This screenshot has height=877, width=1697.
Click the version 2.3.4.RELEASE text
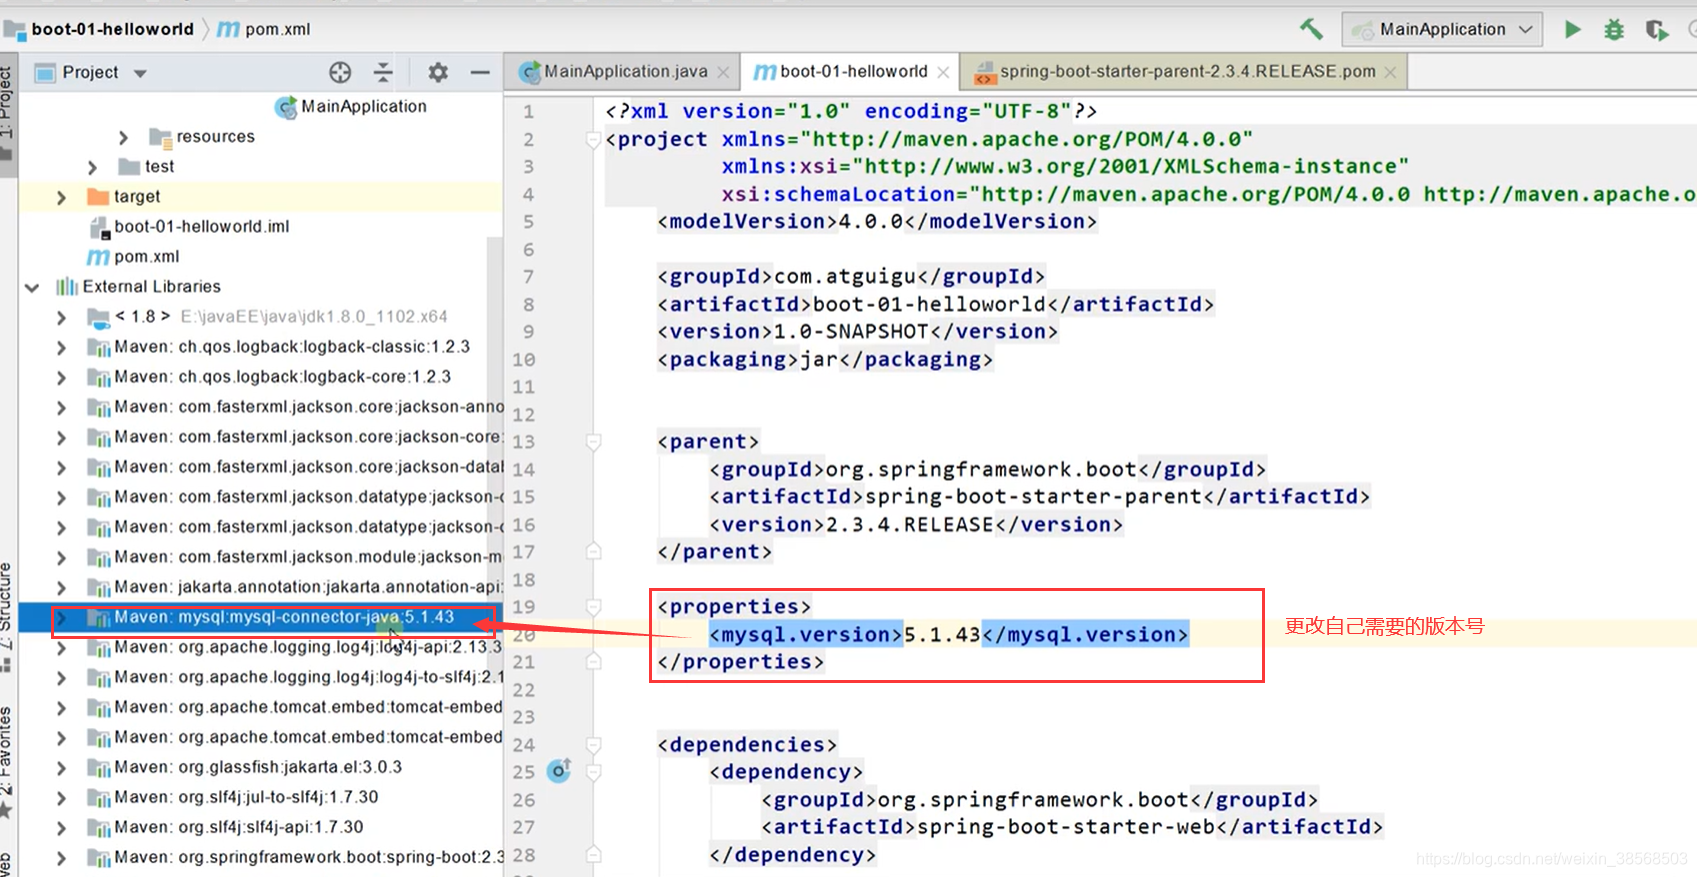click(x=910, y=524)
